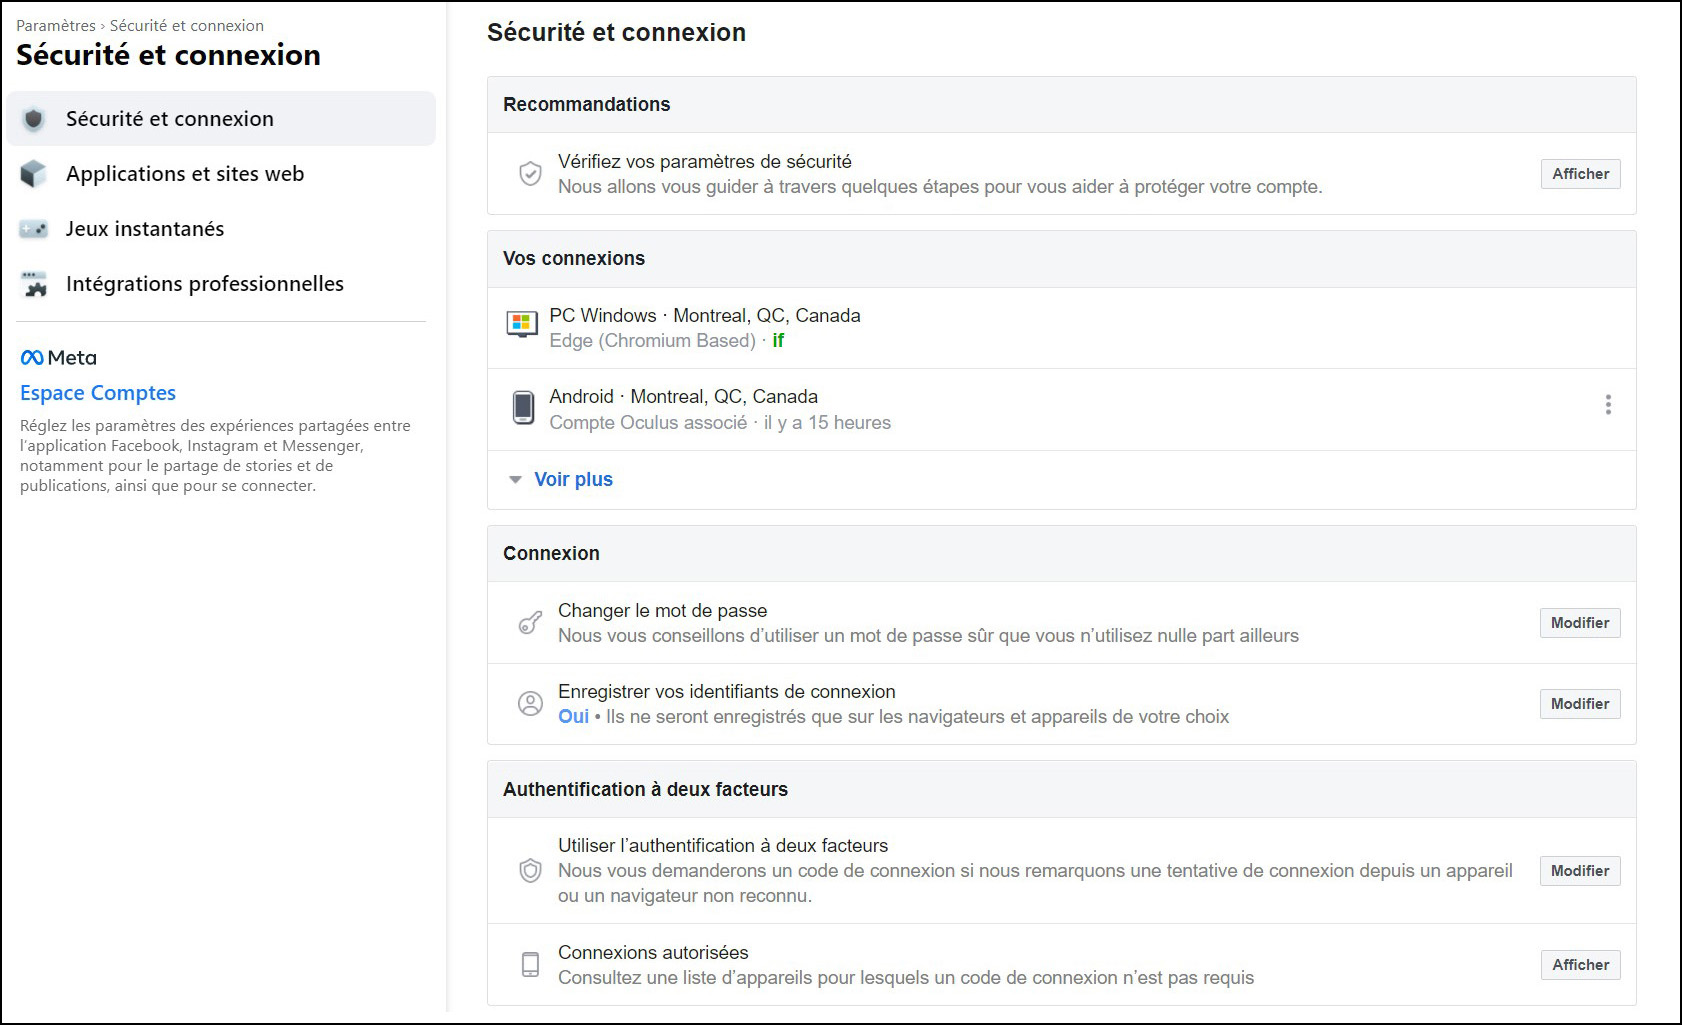The image size is (1682, 1025).
Task: Select Intégrations professionnelles in sidebar
Action: pyautogui.click(x=205, y=284)
